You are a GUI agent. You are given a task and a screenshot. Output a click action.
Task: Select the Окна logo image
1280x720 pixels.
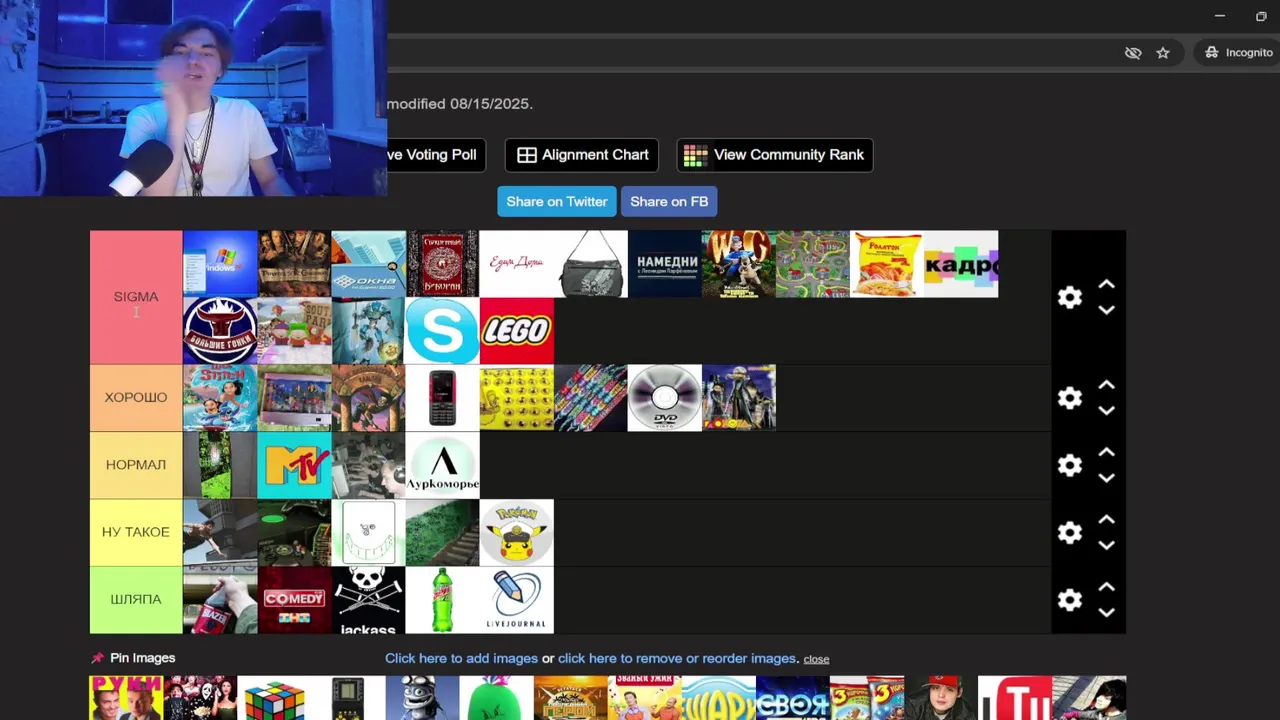point(368,264)
